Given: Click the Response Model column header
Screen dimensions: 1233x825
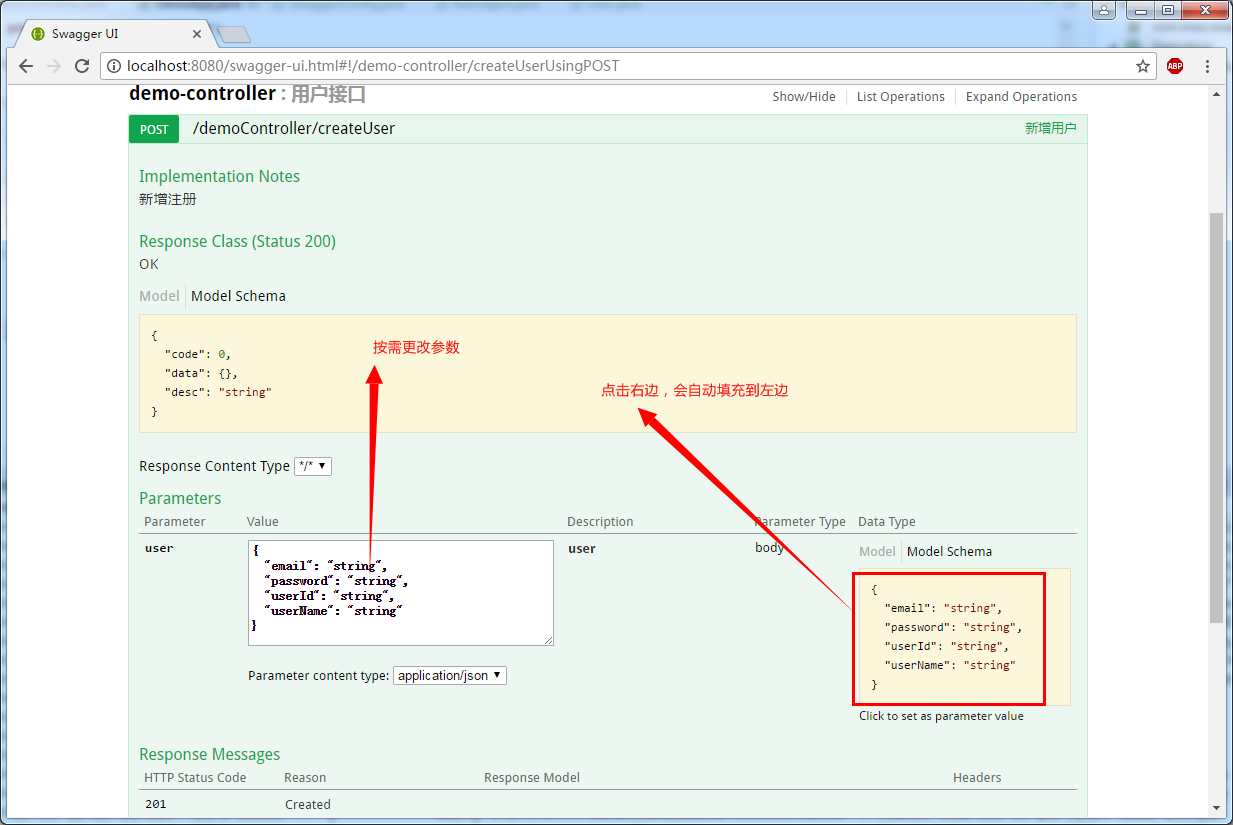Looking at the screenshot, I should (532, 777).
